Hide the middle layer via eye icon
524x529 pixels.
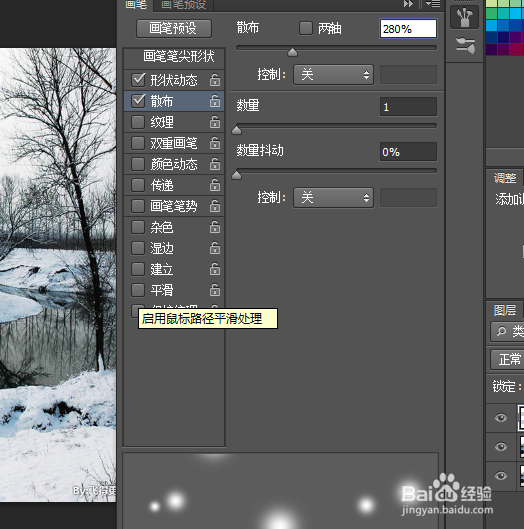click(x=501, y=447)
